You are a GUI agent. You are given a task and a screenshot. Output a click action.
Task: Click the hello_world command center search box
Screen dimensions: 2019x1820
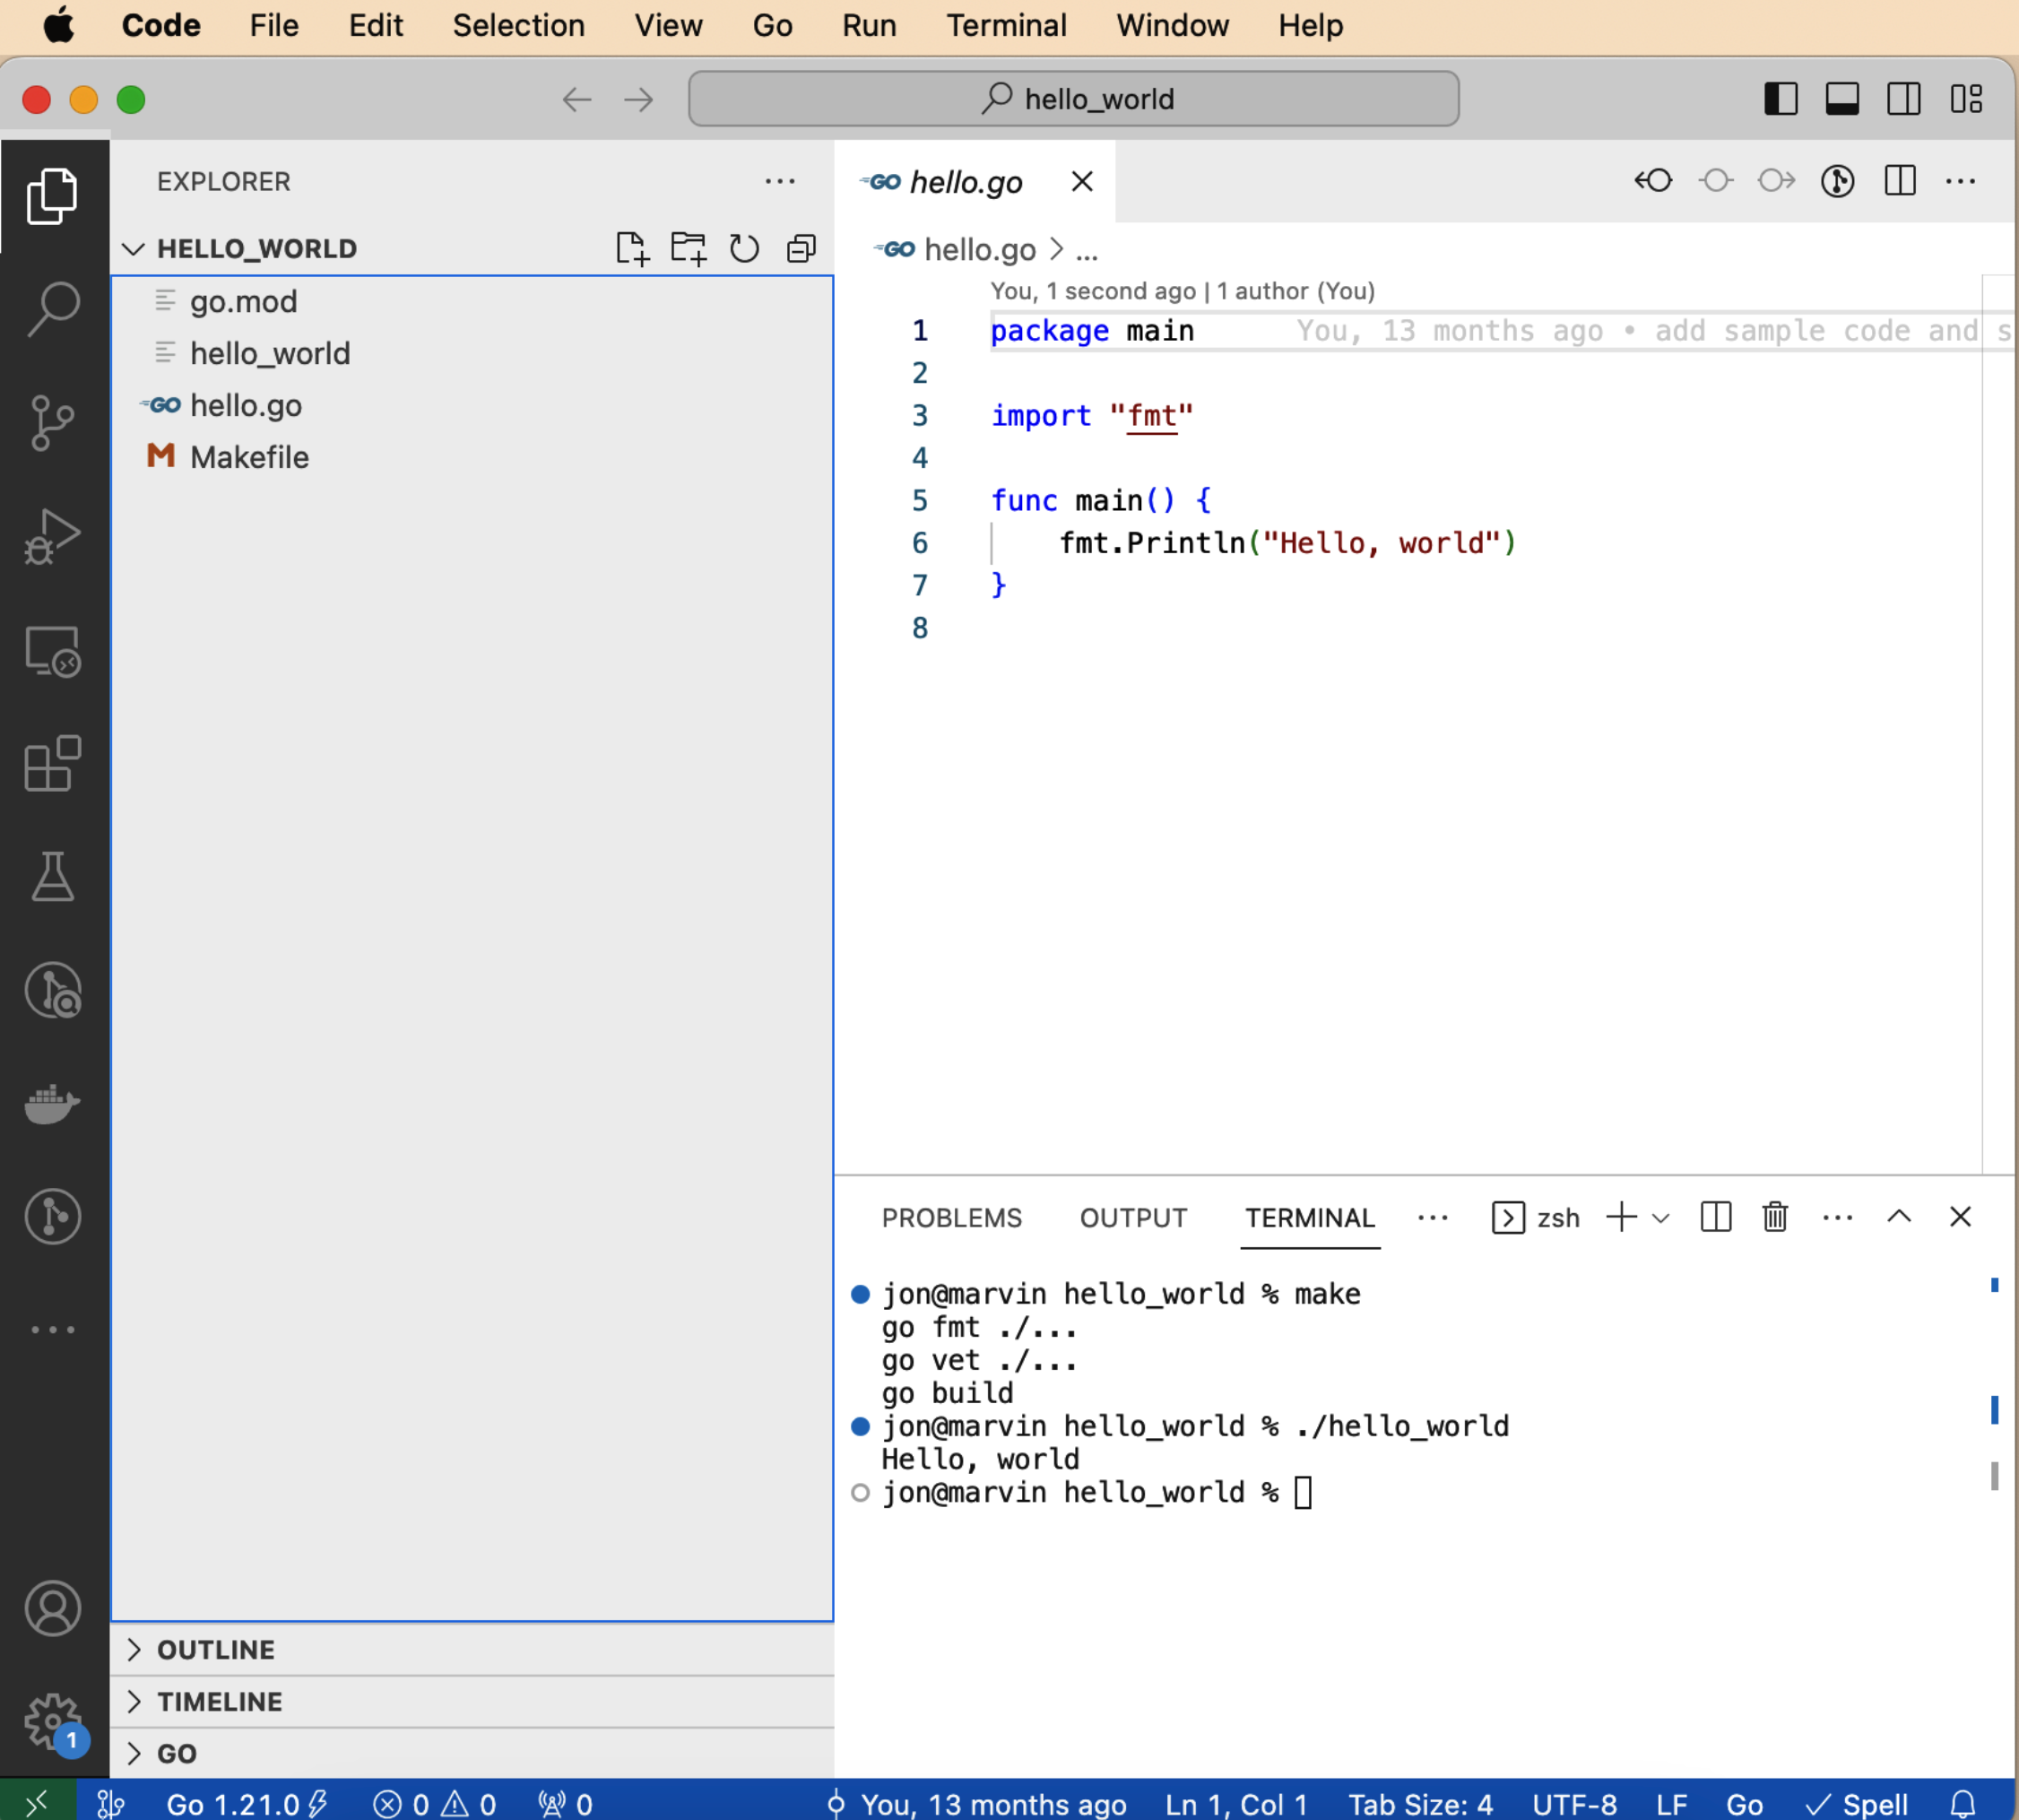1073,99
